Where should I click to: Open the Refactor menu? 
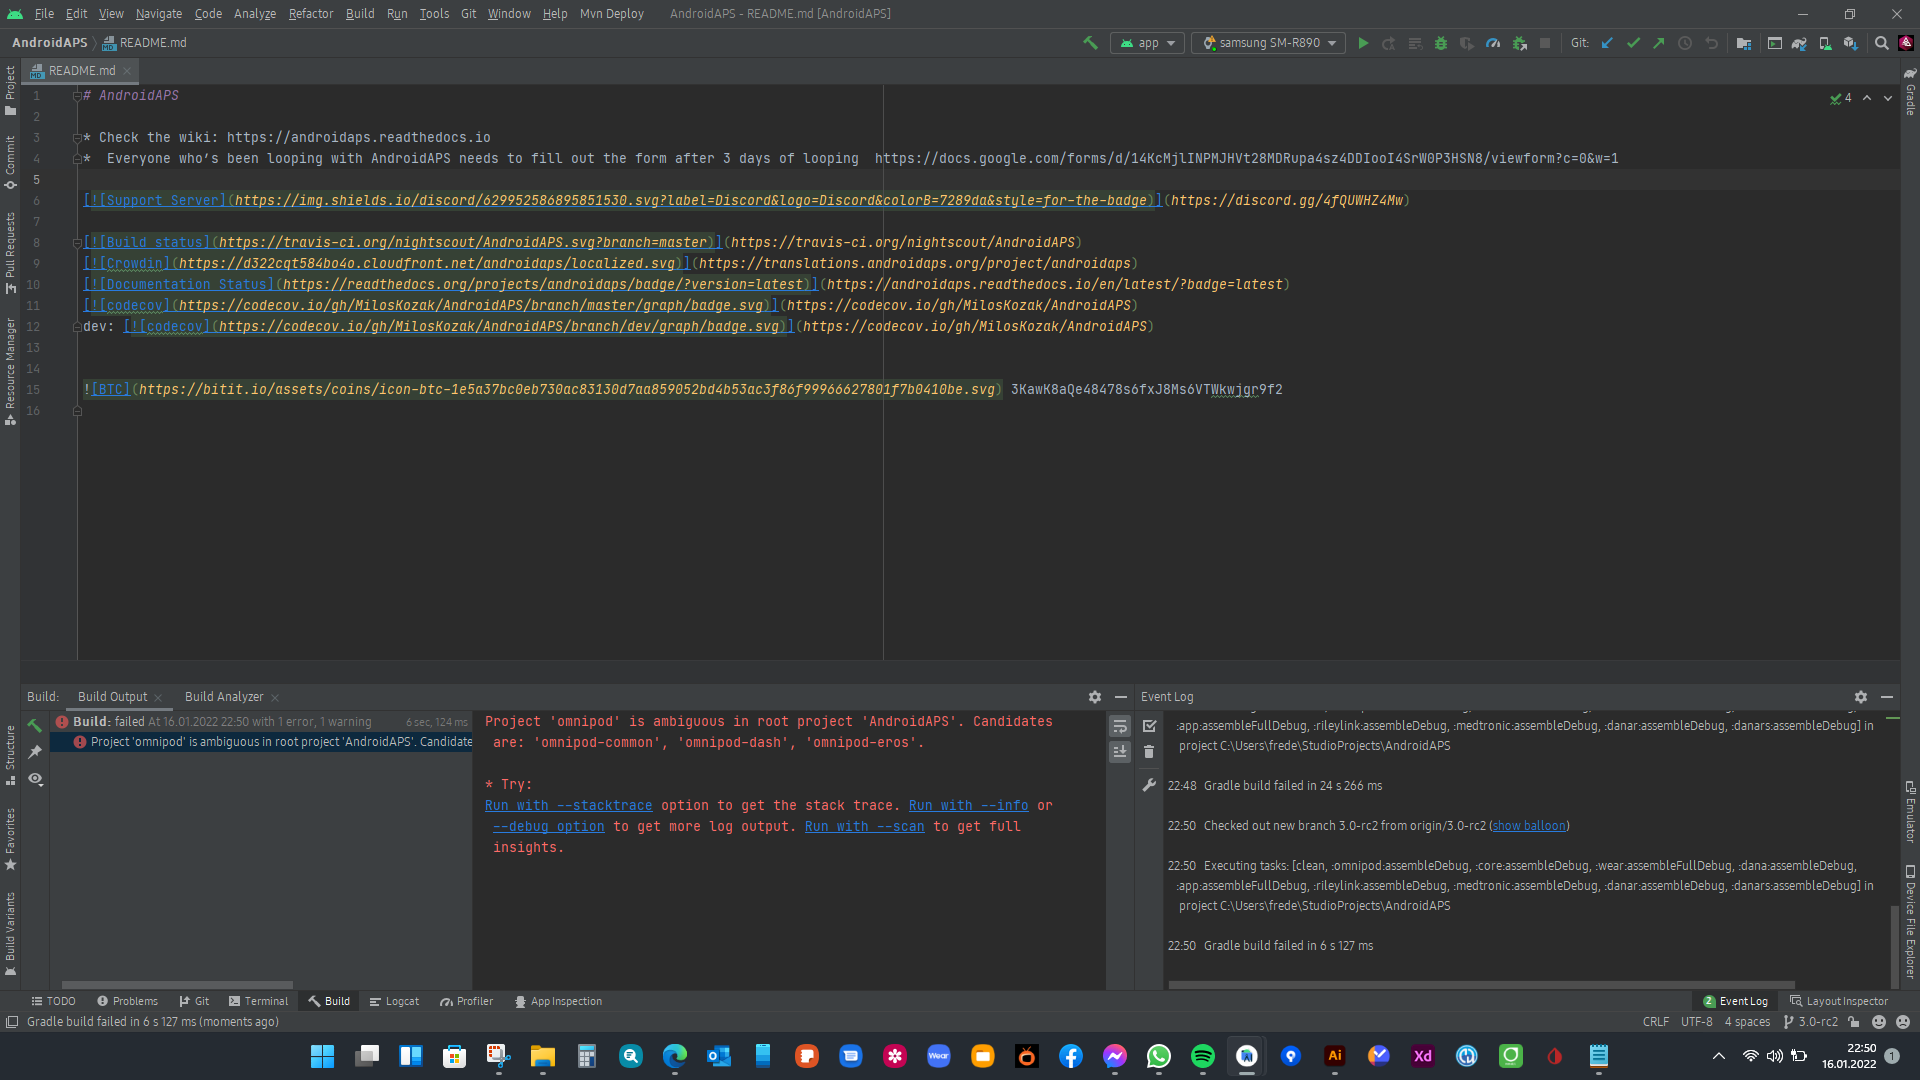coord(310,13)
